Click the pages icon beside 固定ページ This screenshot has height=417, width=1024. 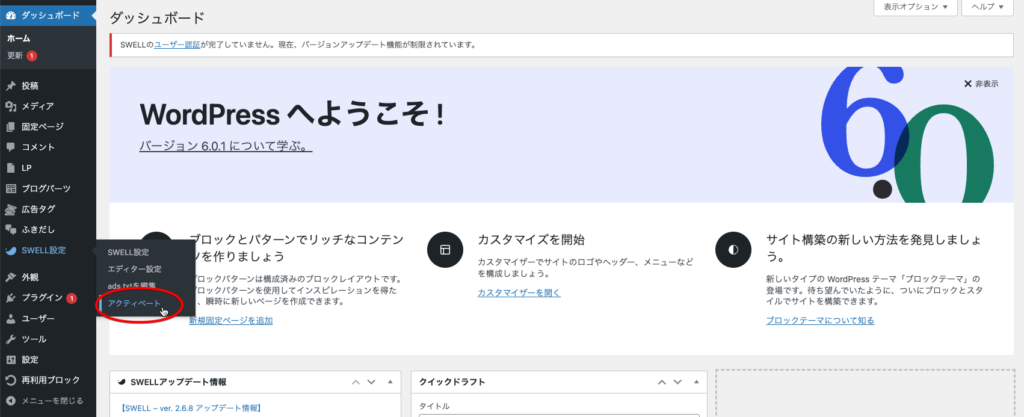click(10, 127)
